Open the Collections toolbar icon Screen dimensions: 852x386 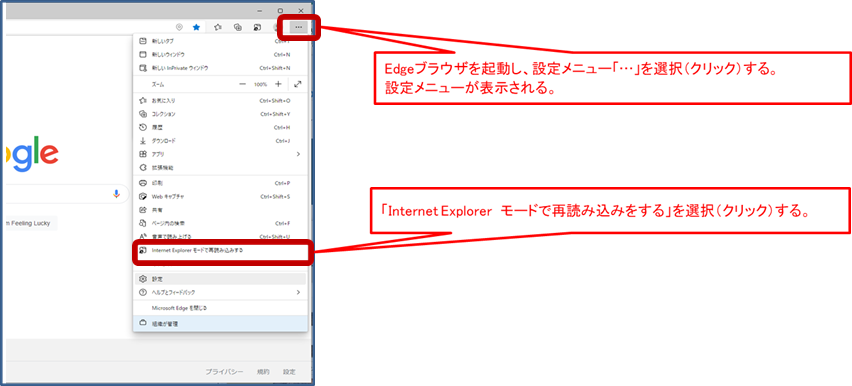point(237,27)
